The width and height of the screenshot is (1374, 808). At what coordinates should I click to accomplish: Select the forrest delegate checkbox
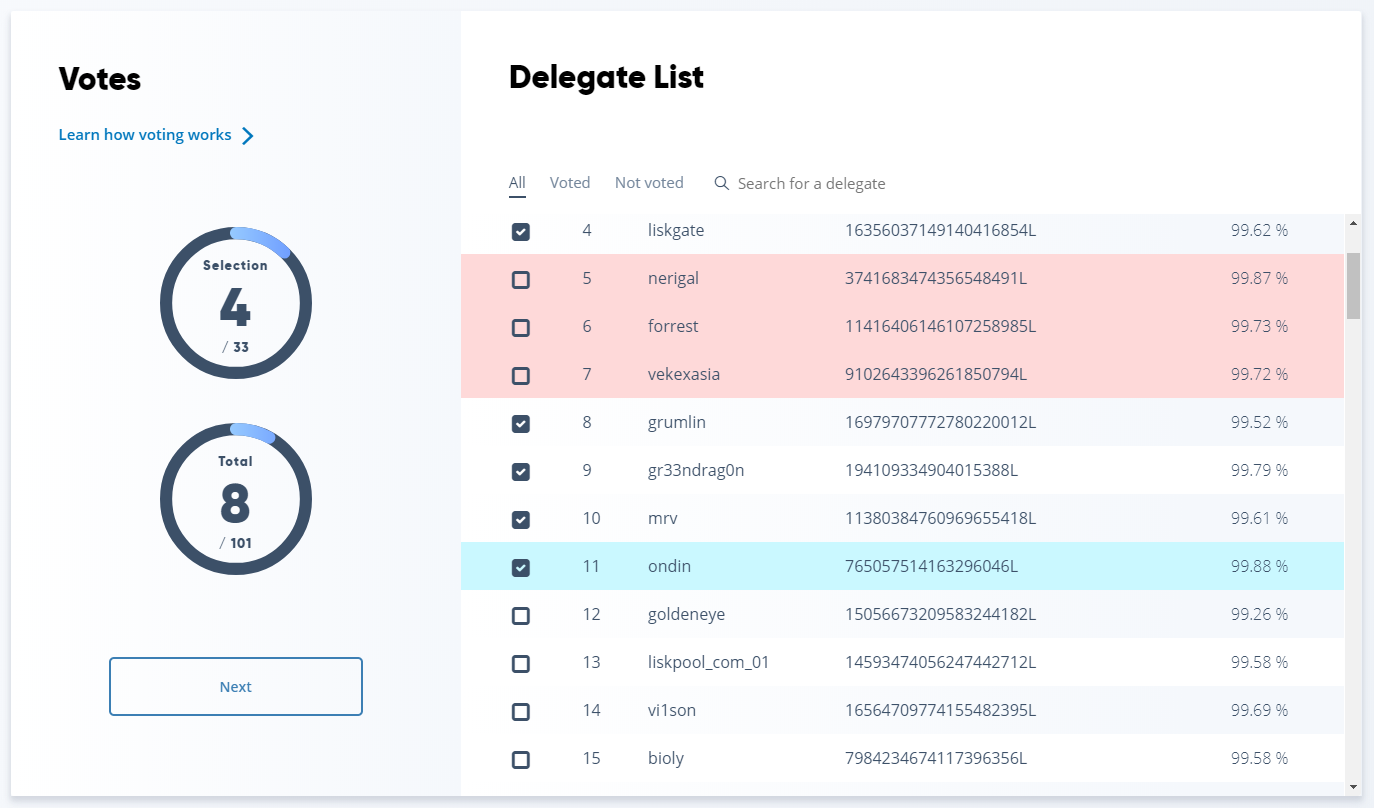click(521, 328)
